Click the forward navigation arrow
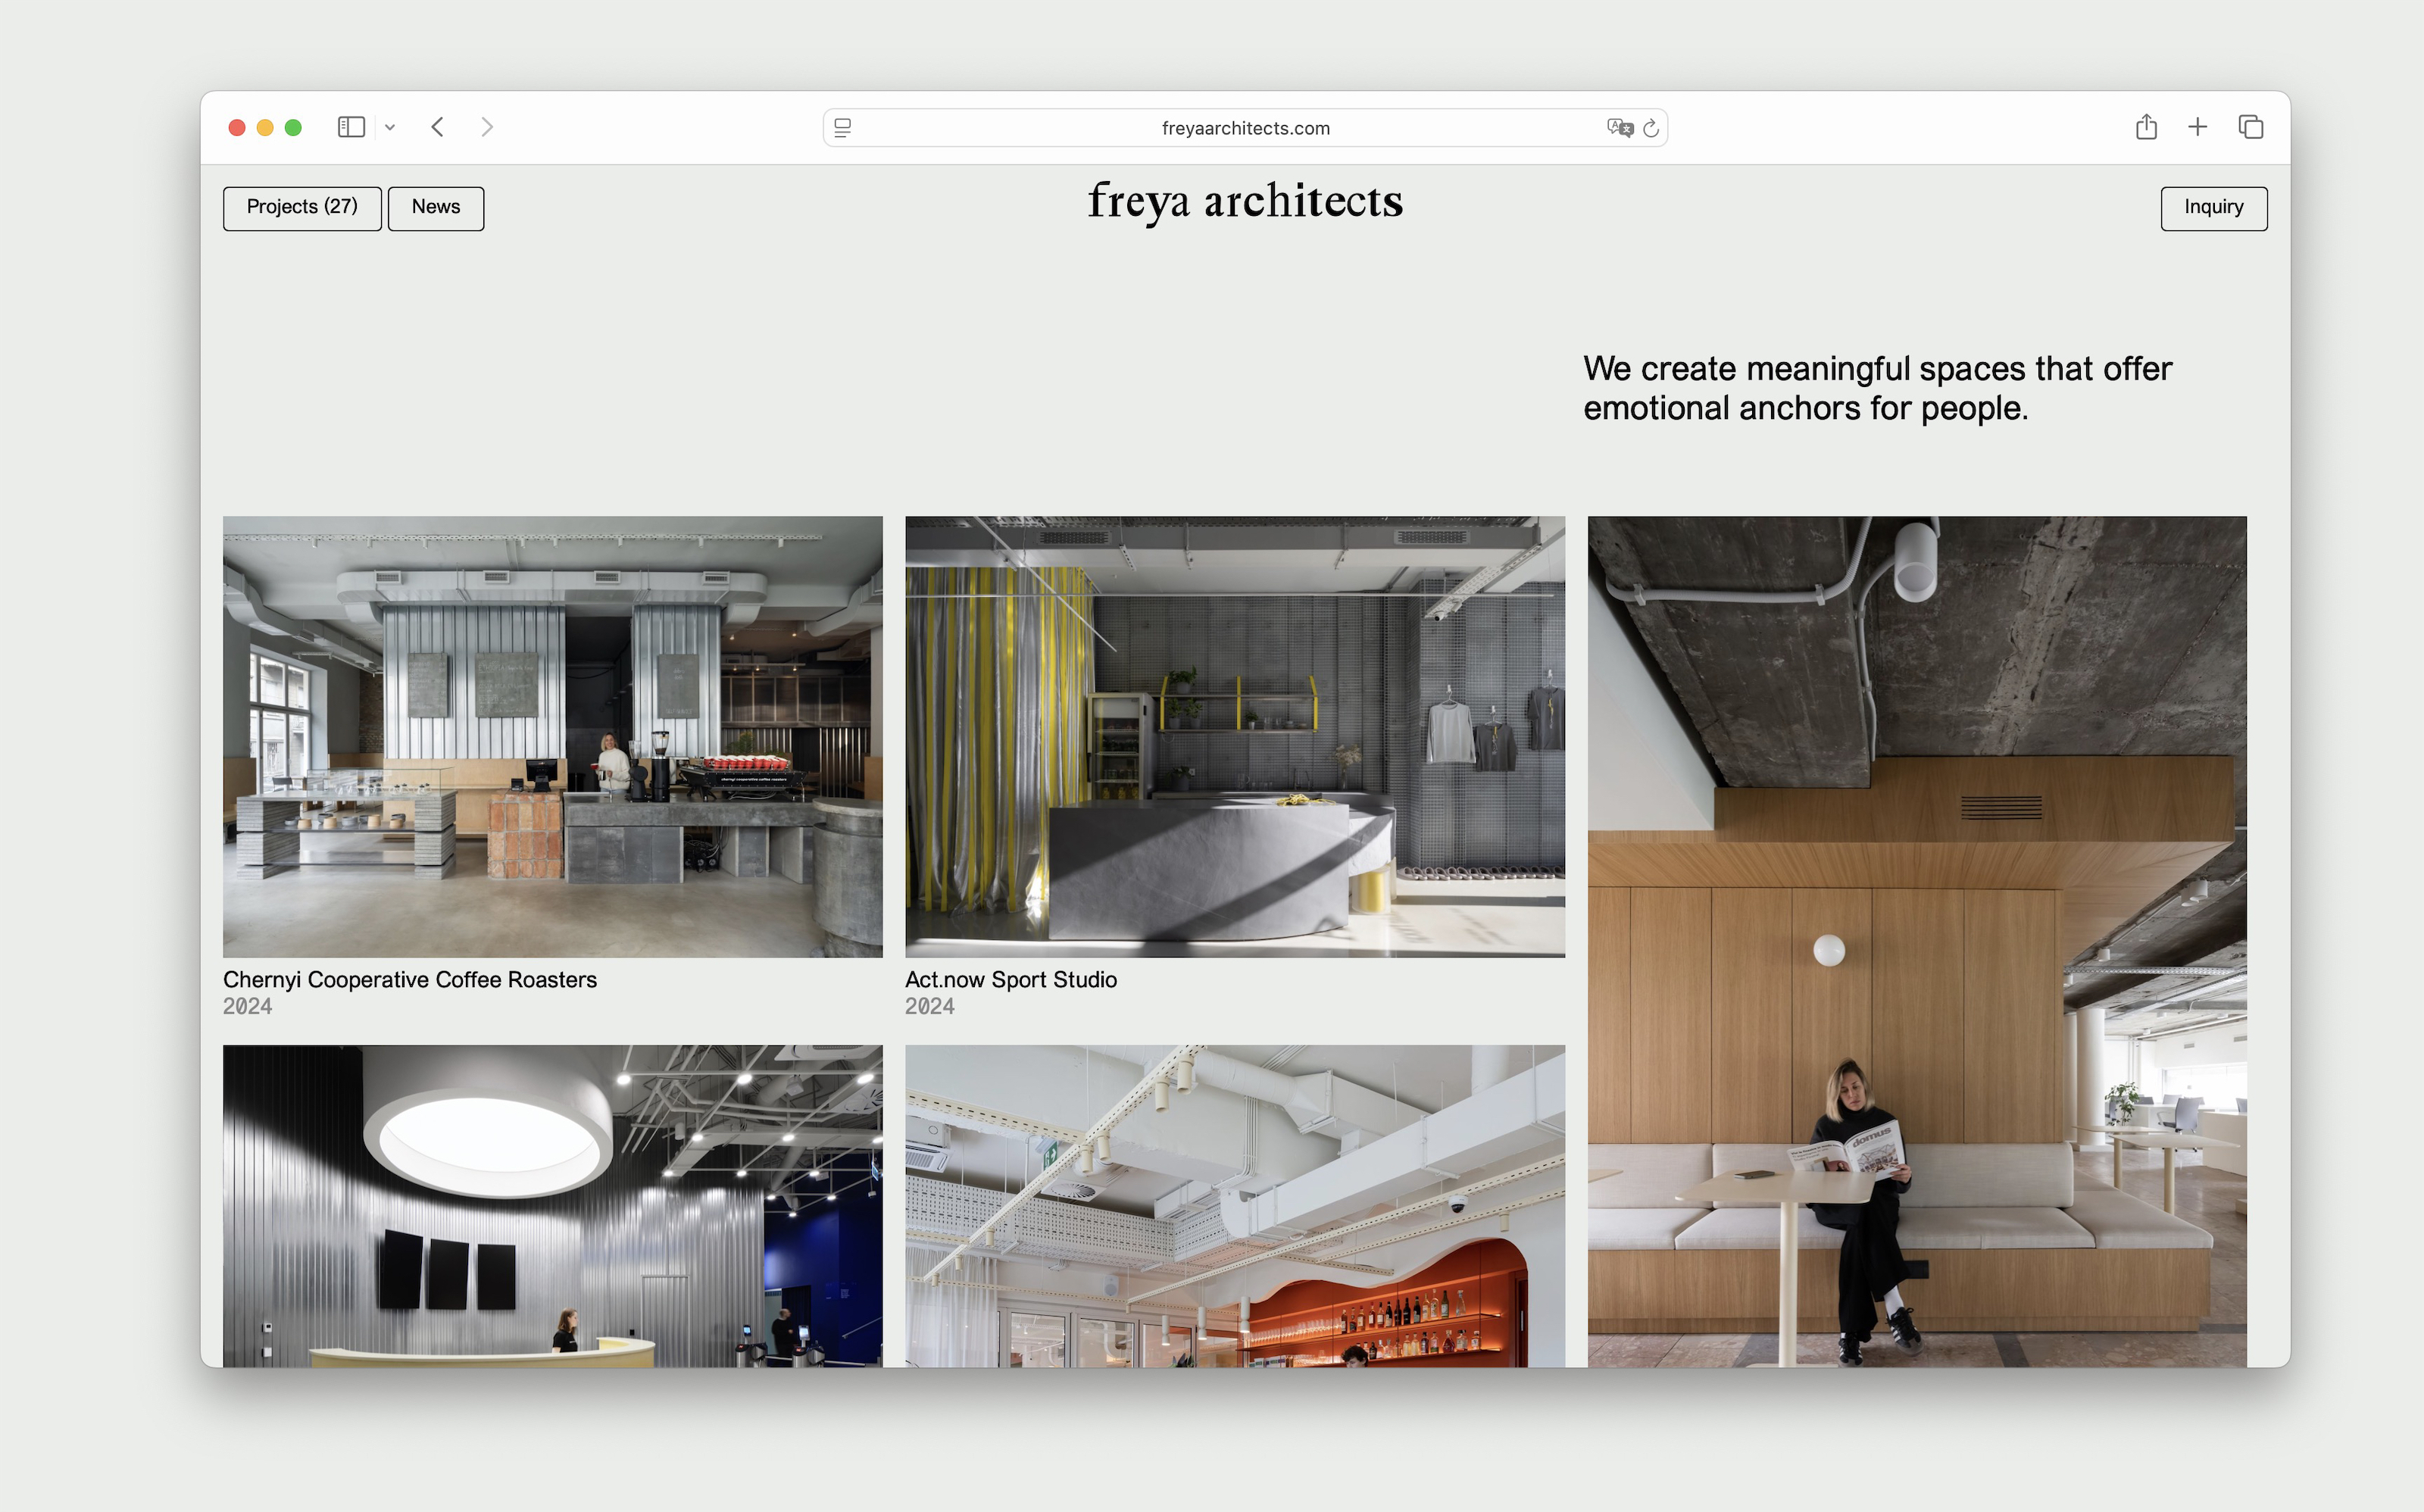Screen dimensions: 2424x1512 [x=487, y=127]
